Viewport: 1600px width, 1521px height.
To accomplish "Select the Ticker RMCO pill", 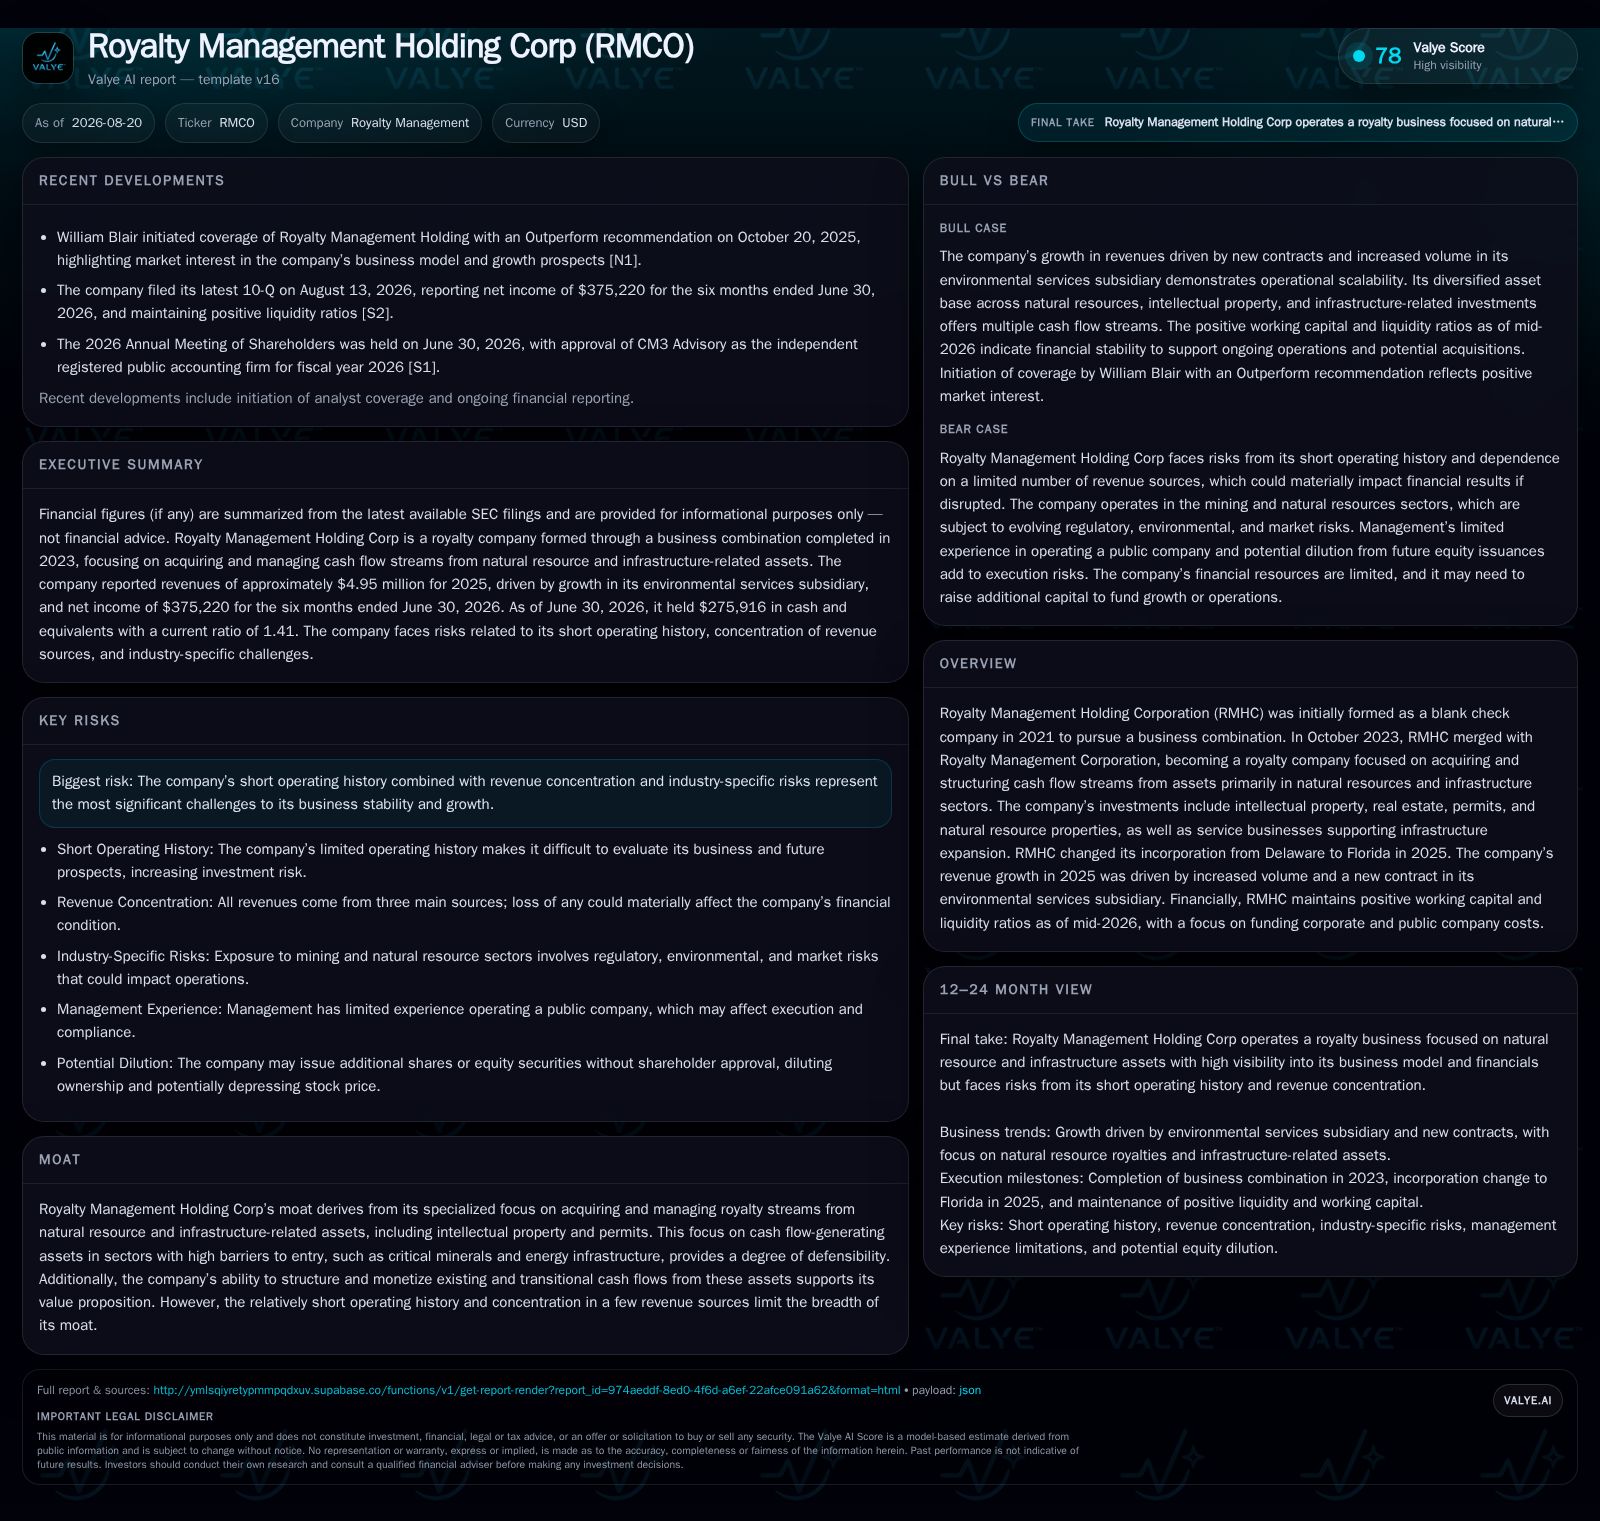I will (x=216, y=123).
